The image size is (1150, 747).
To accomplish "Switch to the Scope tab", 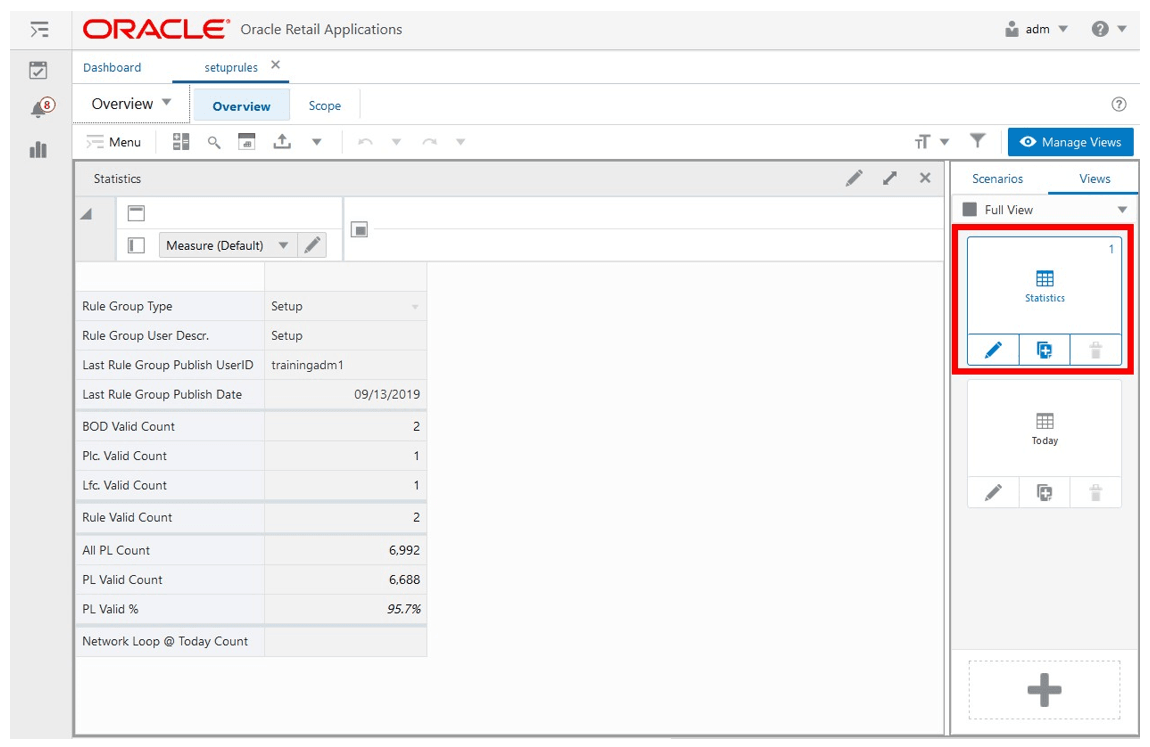I will coord(326,104).
